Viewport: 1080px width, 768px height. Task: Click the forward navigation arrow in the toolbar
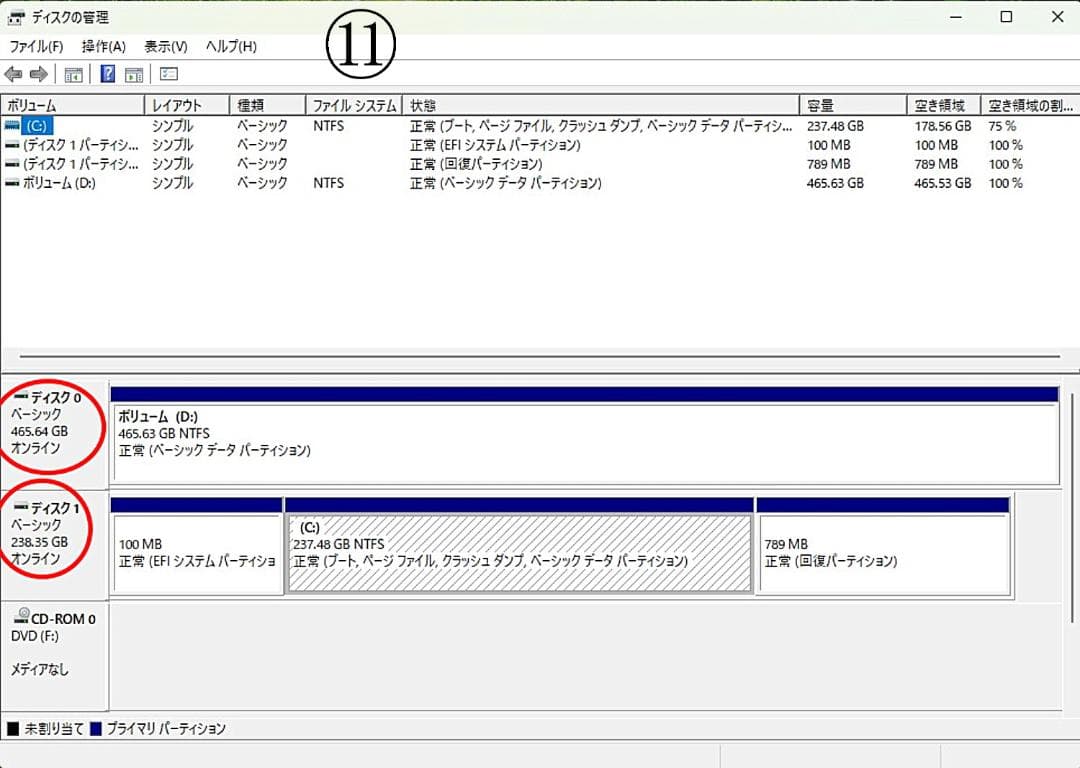pos(37,73)
